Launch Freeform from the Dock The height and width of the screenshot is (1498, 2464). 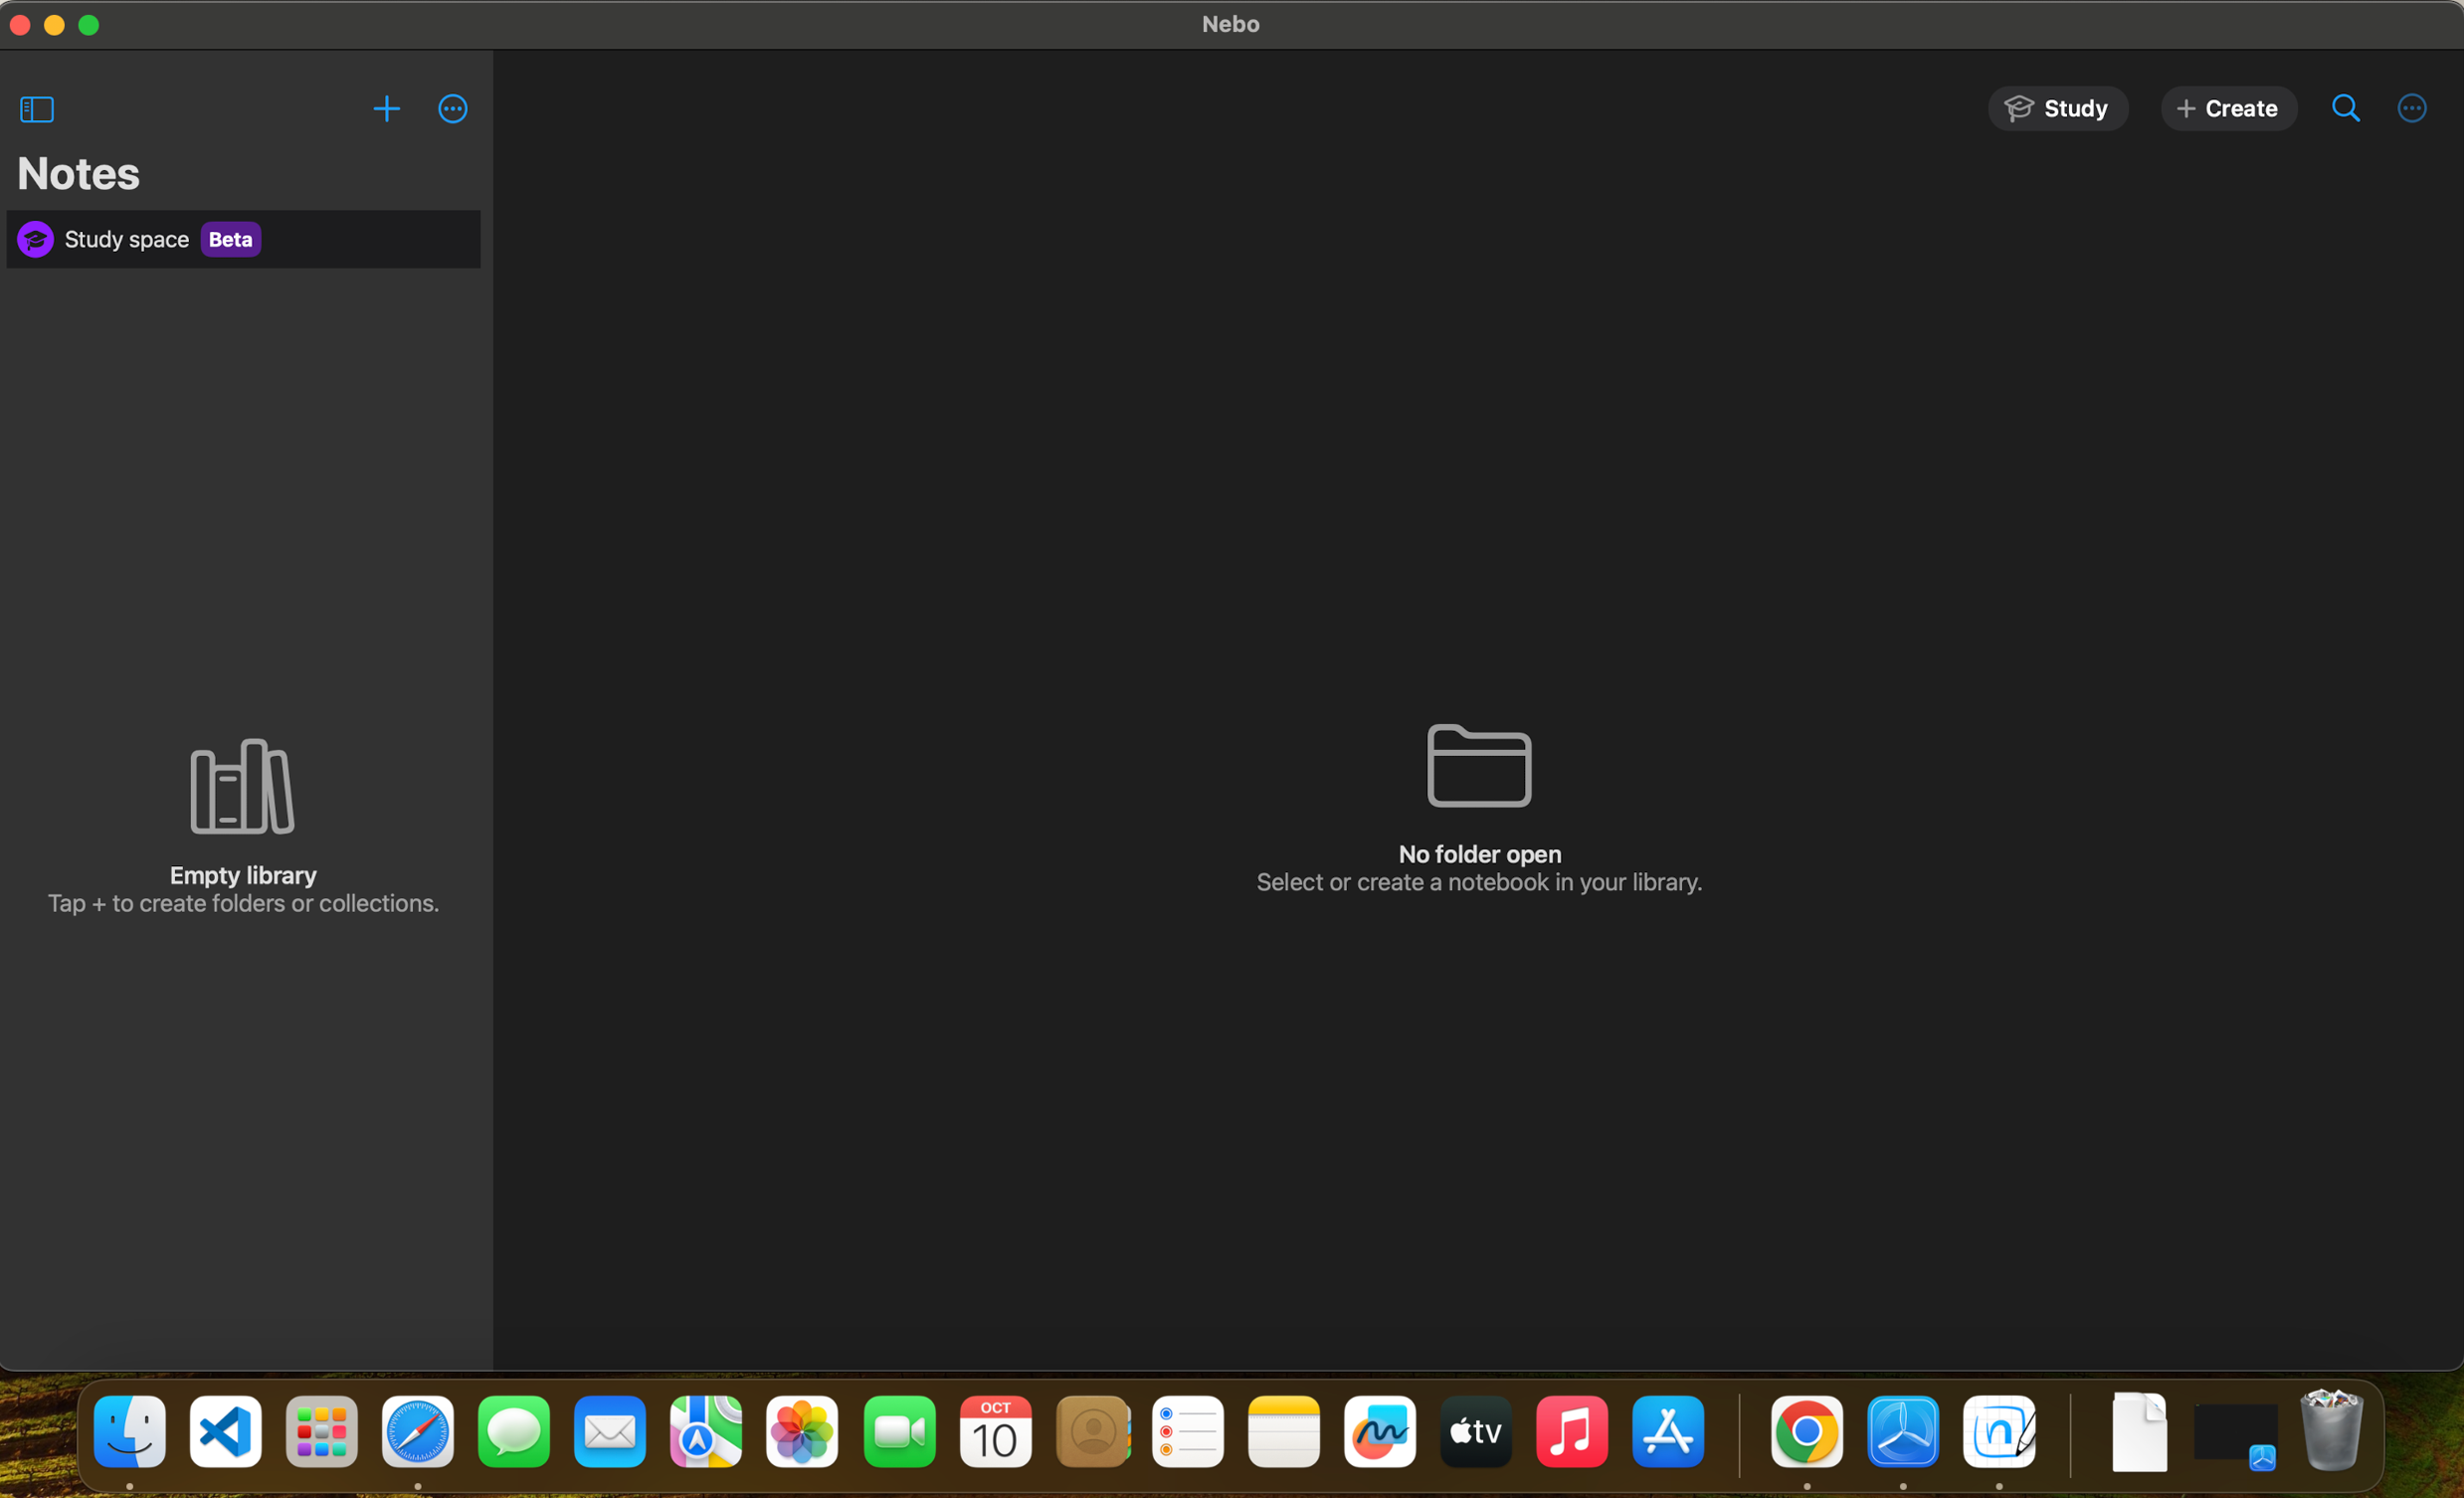(1379, 1432)
